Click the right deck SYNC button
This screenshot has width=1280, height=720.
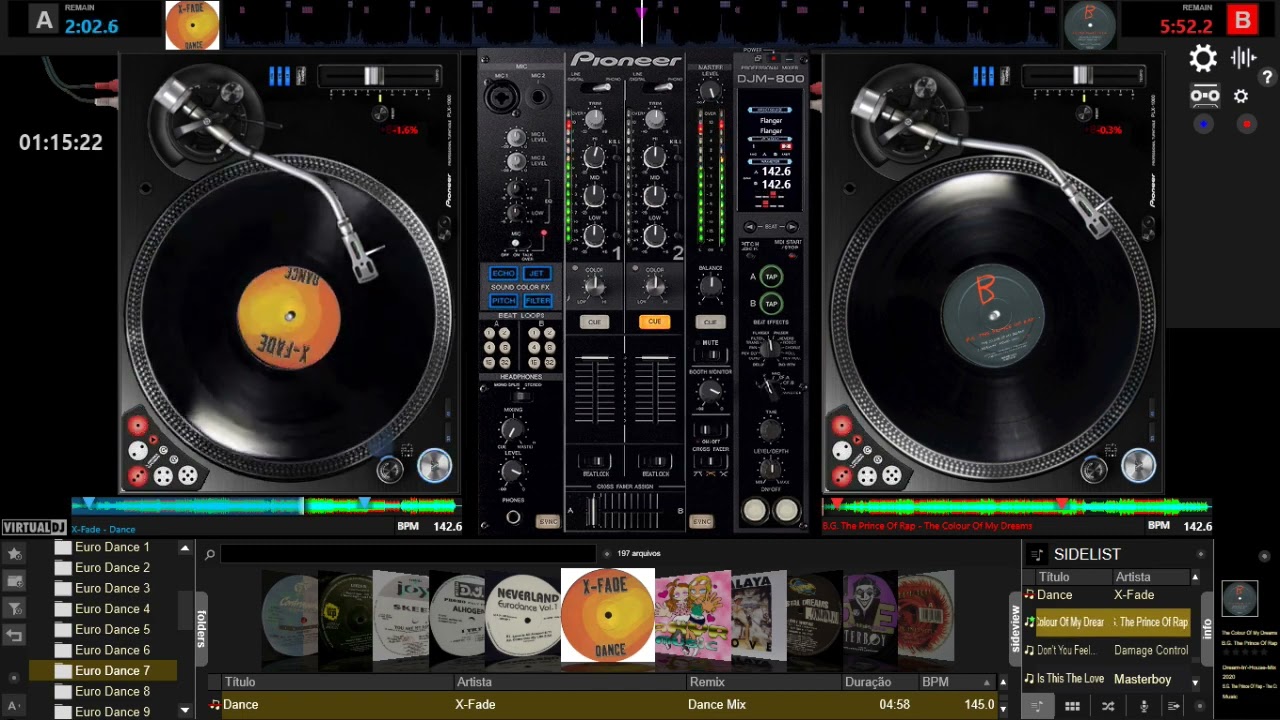[701, 522]
